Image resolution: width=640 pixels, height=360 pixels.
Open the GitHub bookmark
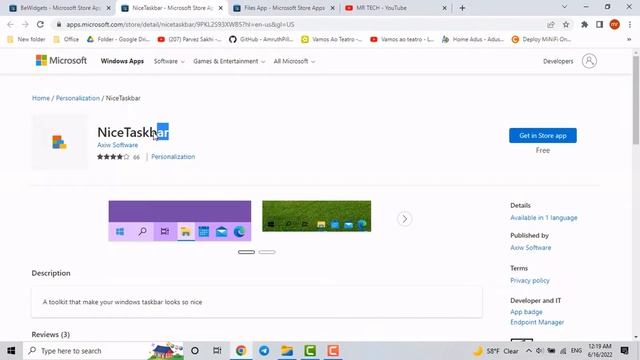pyautogui.click(x=261, y=40)
